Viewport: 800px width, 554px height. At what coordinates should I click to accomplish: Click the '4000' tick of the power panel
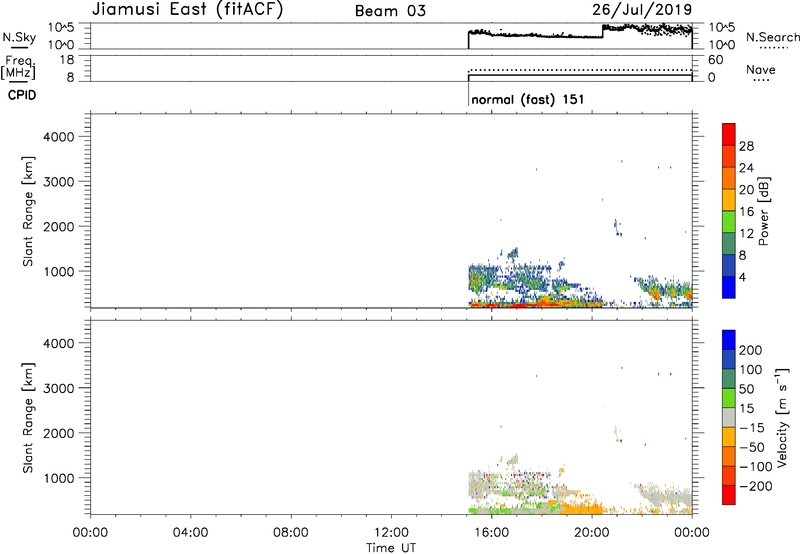click(x=58, y=137)
